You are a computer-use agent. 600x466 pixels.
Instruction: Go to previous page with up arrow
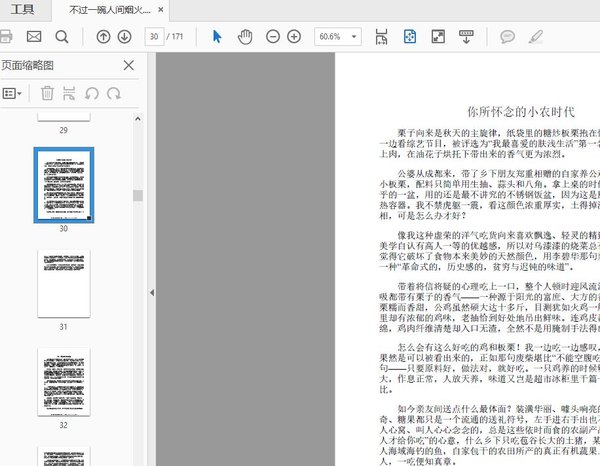point(103,37)
